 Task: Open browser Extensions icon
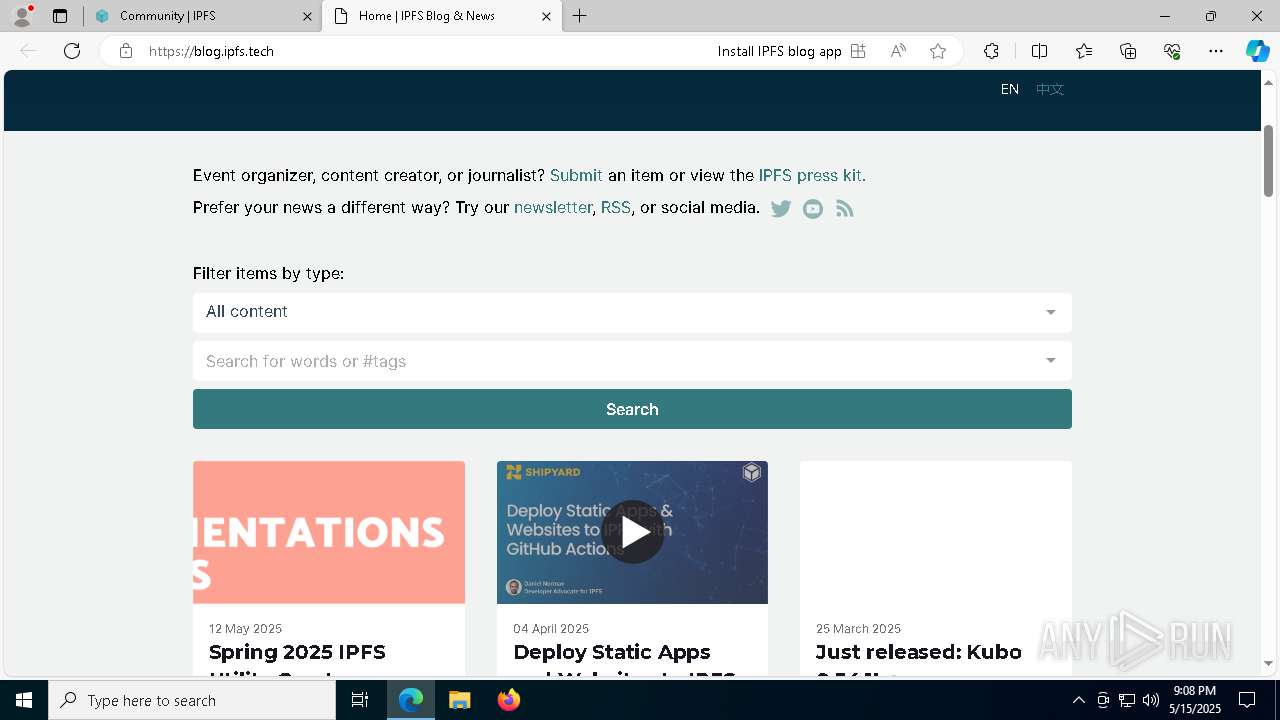pos(991,51)
